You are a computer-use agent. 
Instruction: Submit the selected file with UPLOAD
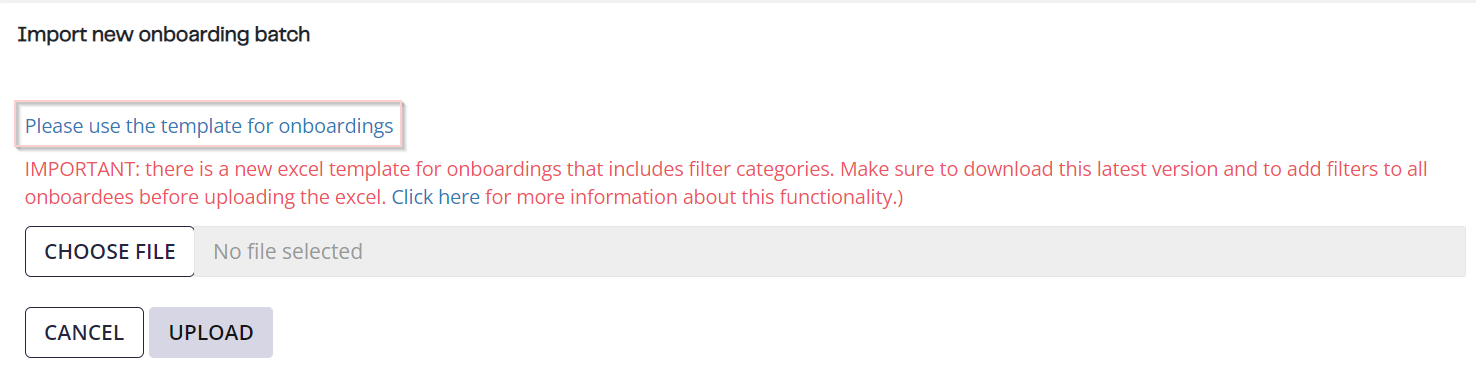[211, 332]
